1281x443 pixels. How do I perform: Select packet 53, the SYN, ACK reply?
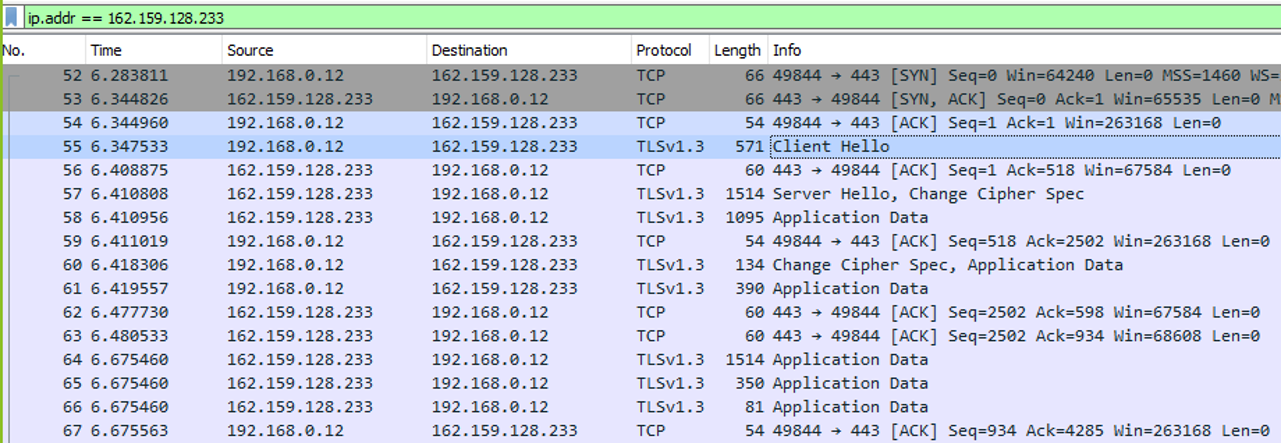point(640,99)
